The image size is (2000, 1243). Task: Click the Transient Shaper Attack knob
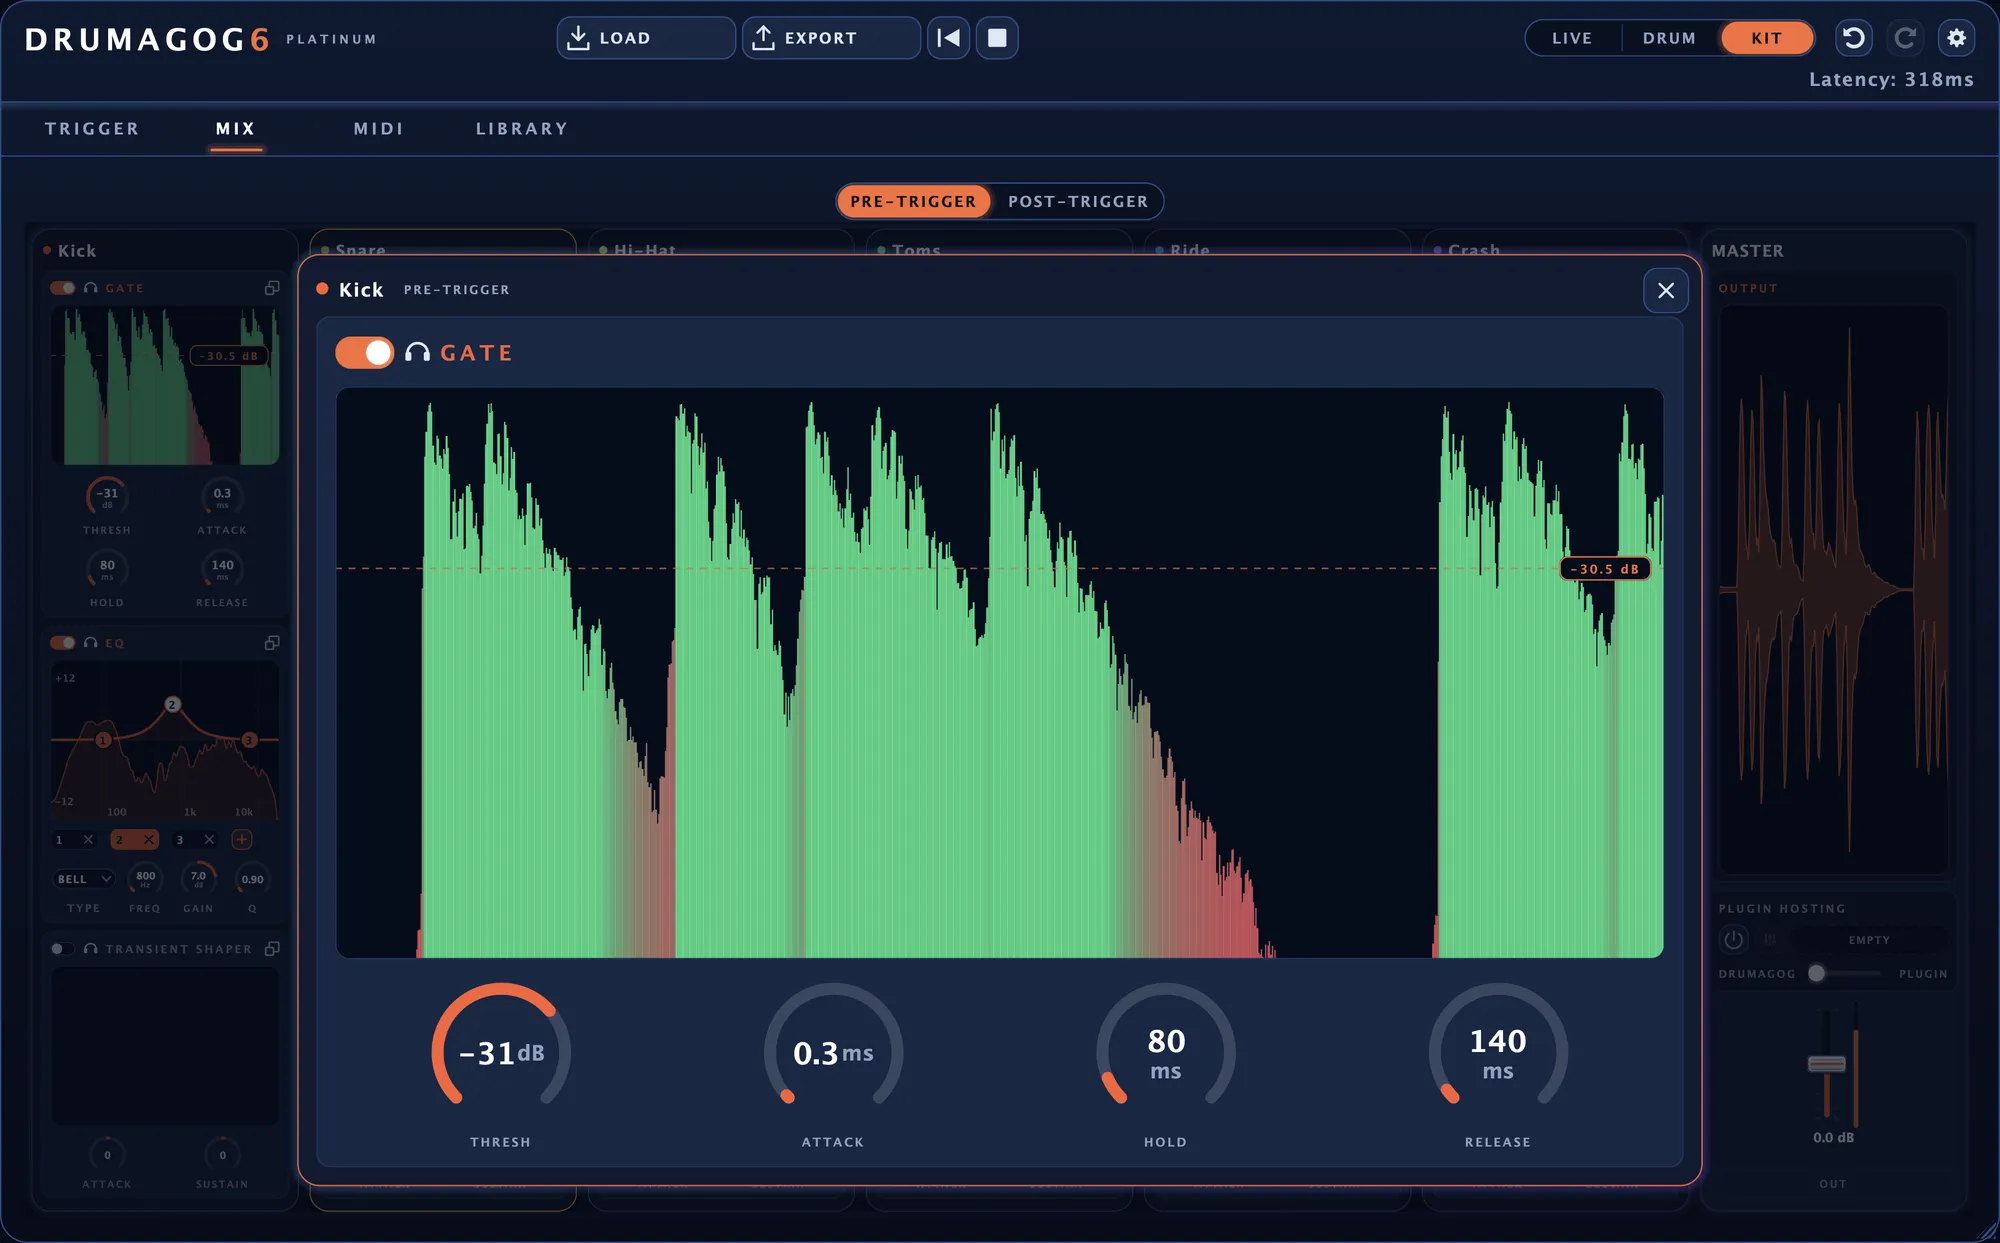tap(108, 1155)
